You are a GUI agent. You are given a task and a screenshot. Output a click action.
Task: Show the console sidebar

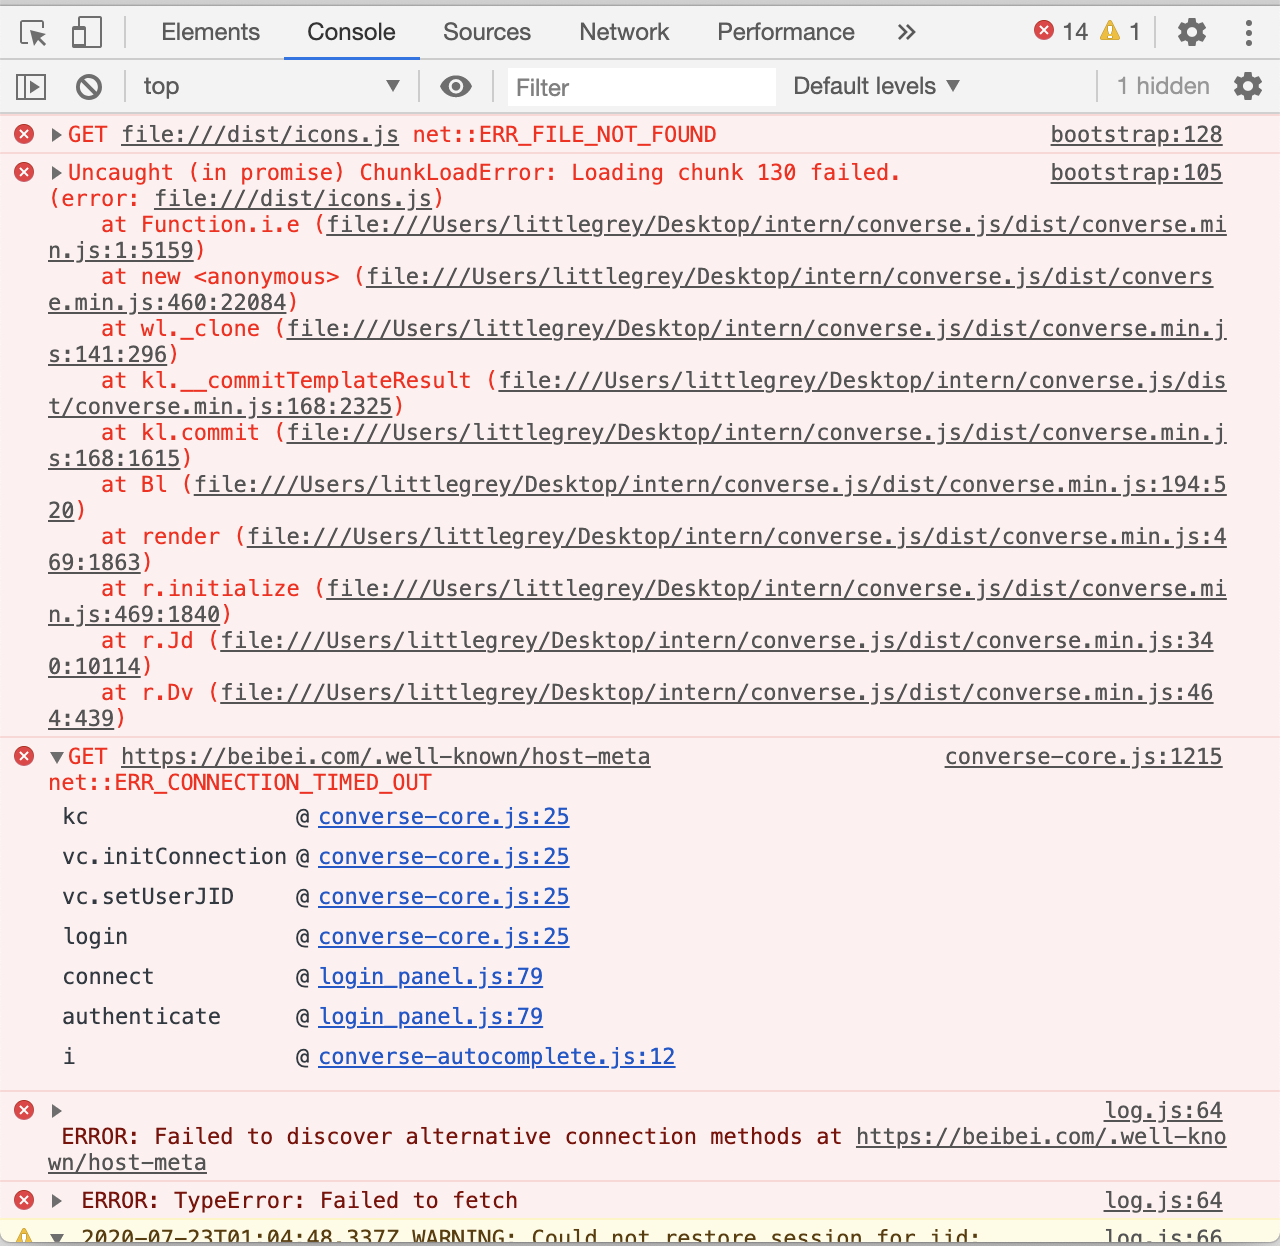[32, 87]
